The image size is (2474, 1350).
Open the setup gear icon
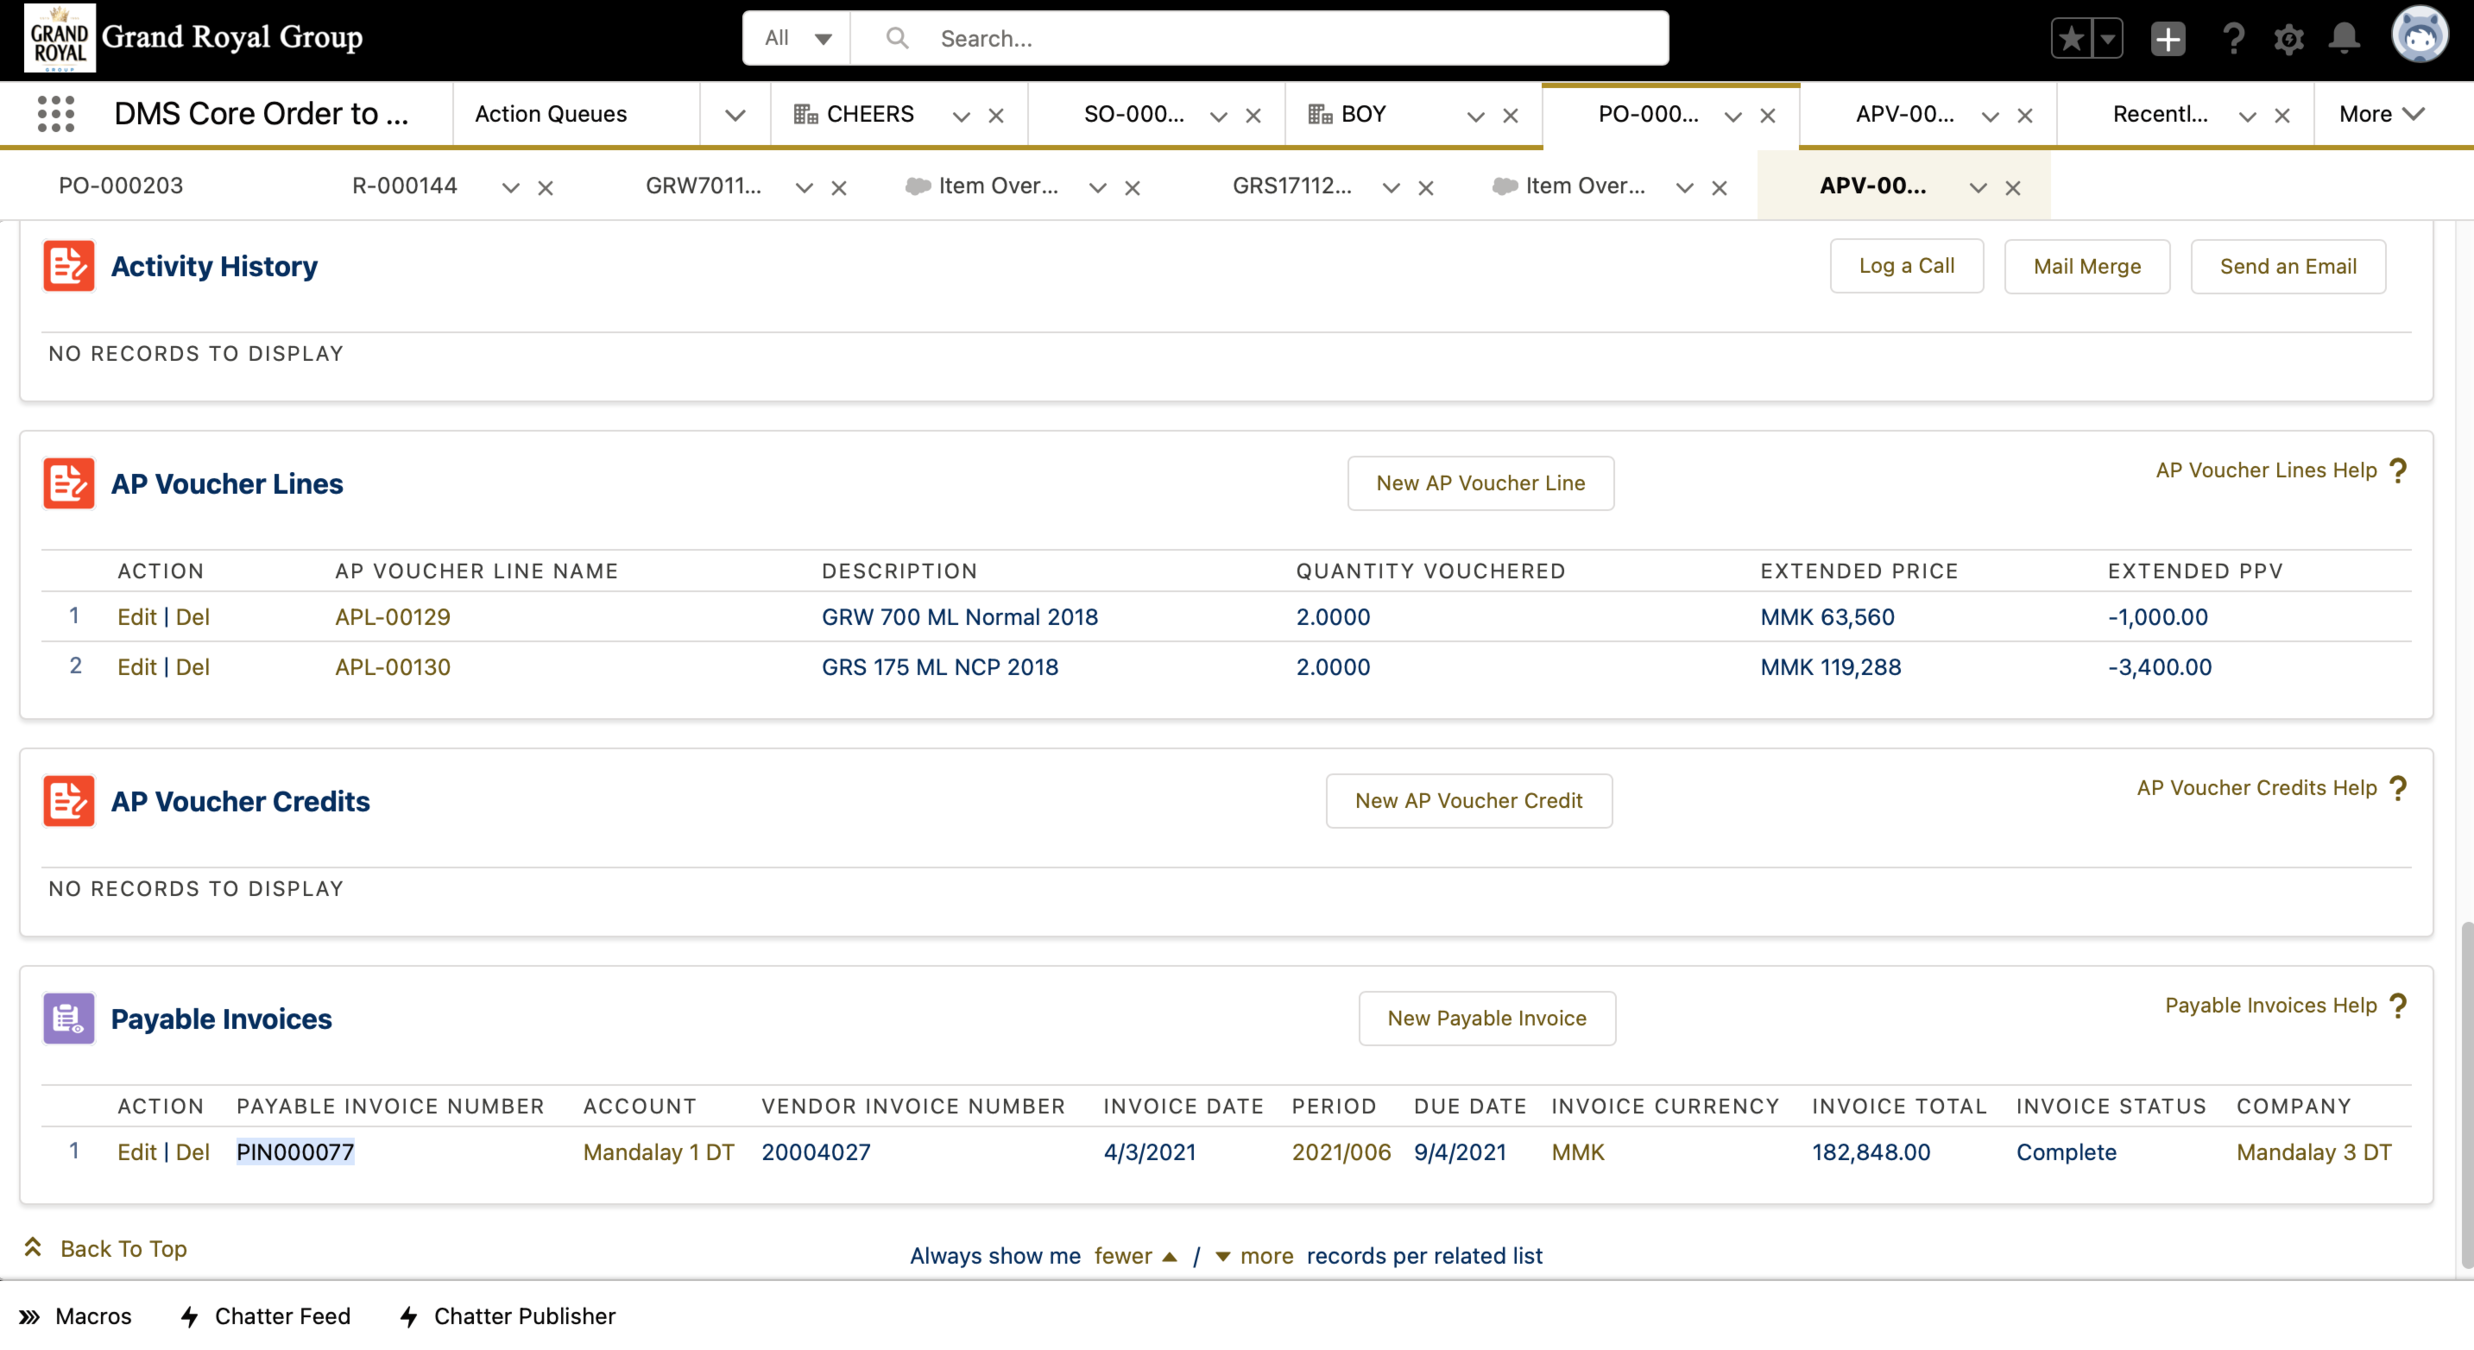[2288, 39]
